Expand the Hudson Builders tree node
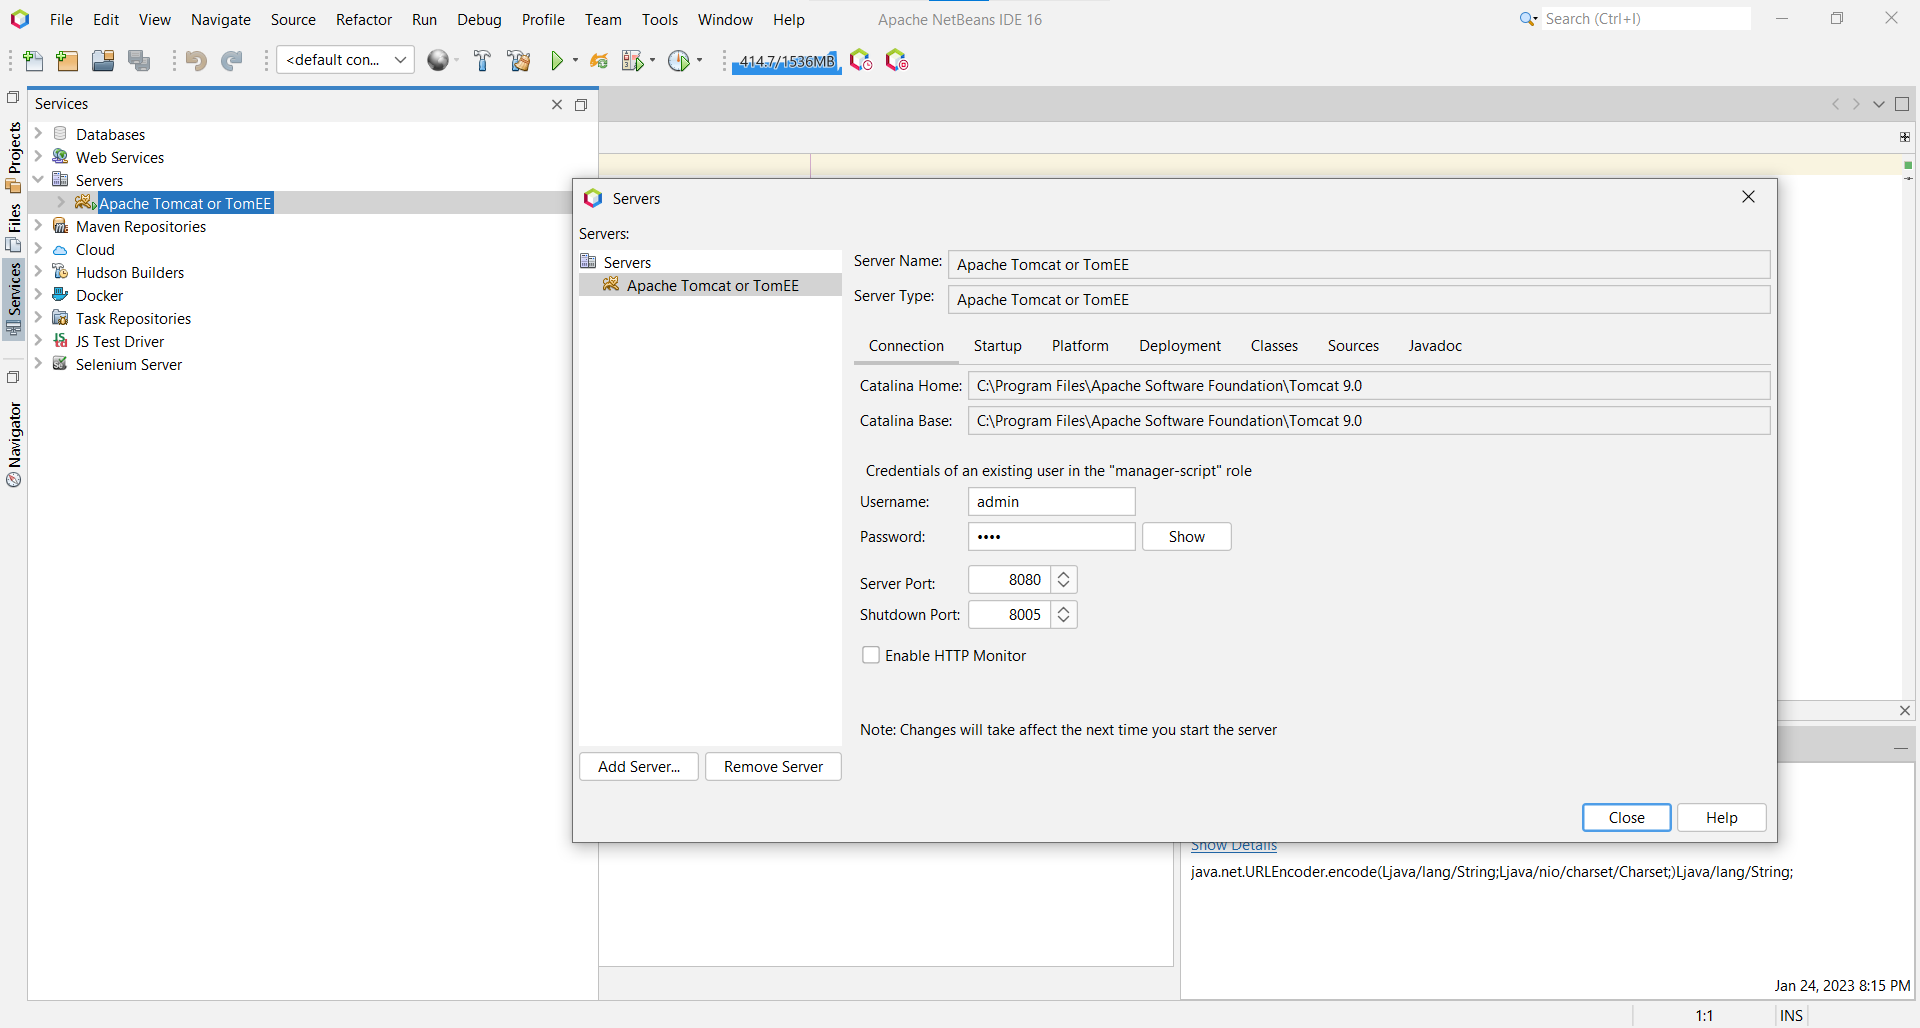 38,271
